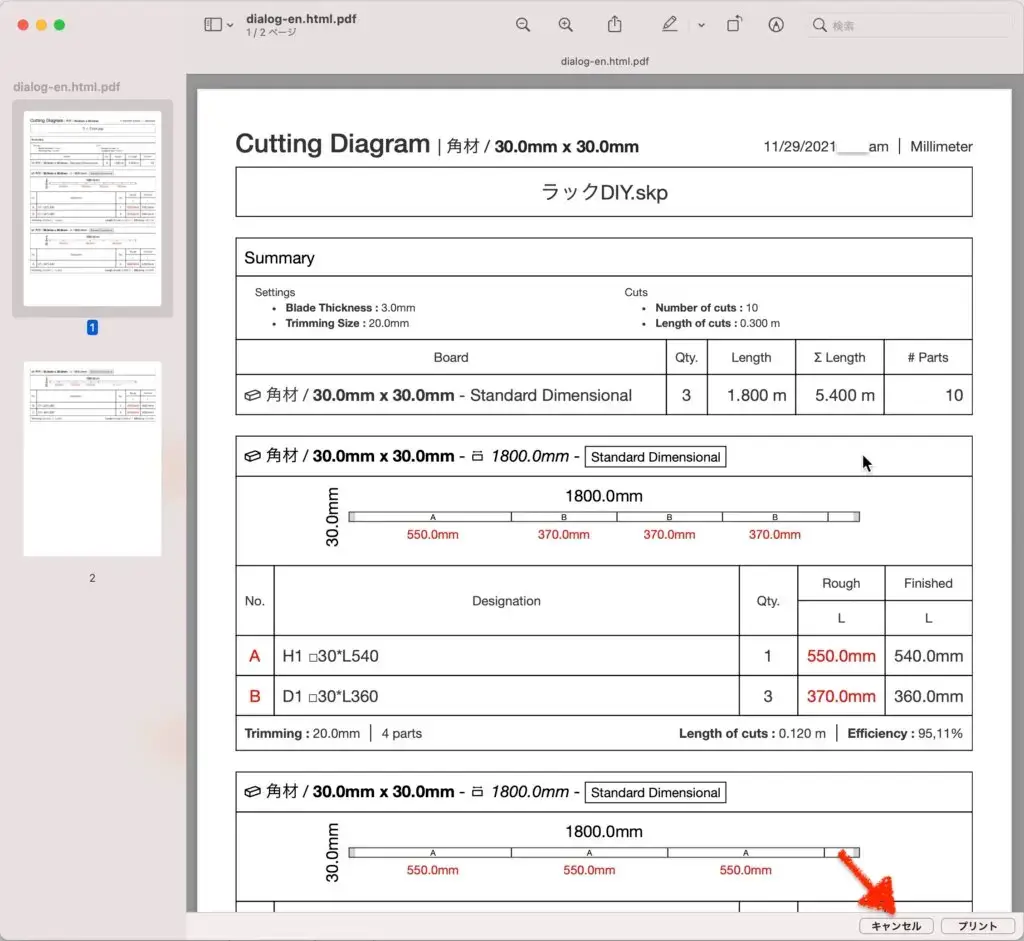Click the D1 □30*L360 designation
This screenshot has width=1024, height=941.
coord(330,696)
